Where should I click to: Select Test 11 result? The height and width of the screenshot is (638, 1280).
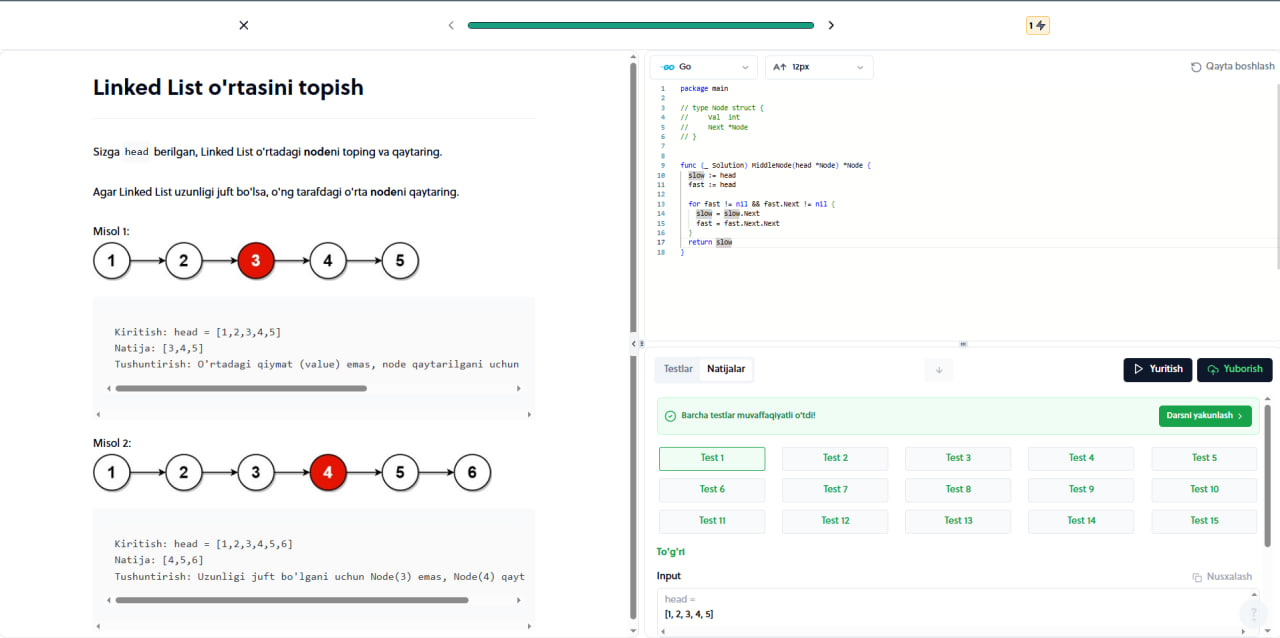712,521
